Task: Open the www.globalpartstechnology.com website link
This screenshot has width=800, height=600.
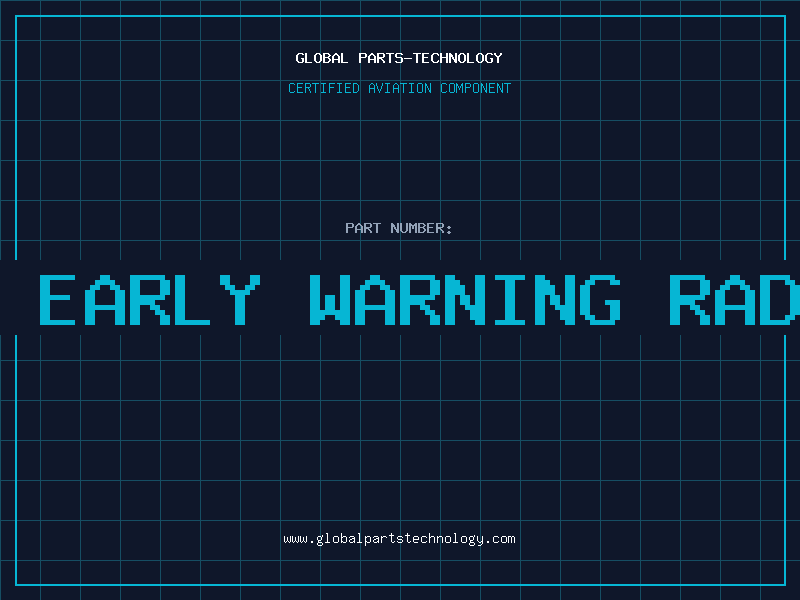Action: [399, 539]
